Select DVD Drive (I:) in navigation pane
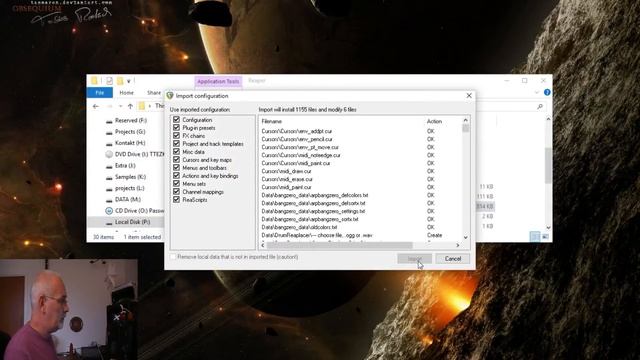Image resolution: width=640 pixels, height=360 pixels. point(135,154)
